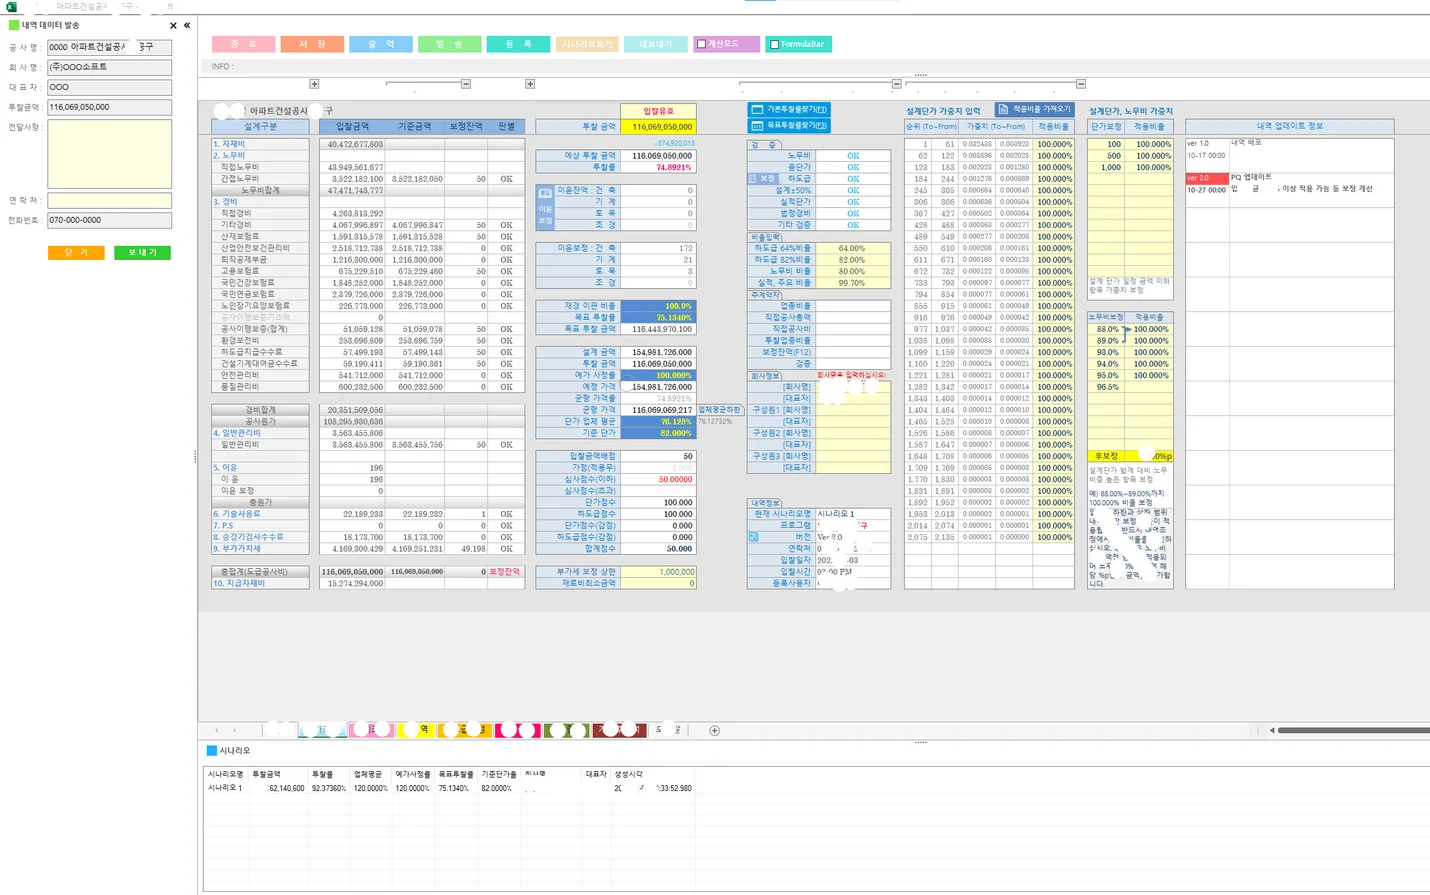Screen dimensions: 1430x895
Task: Click the Excel app icon in title bar
Action: pyautogui.click(x=11, y=6)
